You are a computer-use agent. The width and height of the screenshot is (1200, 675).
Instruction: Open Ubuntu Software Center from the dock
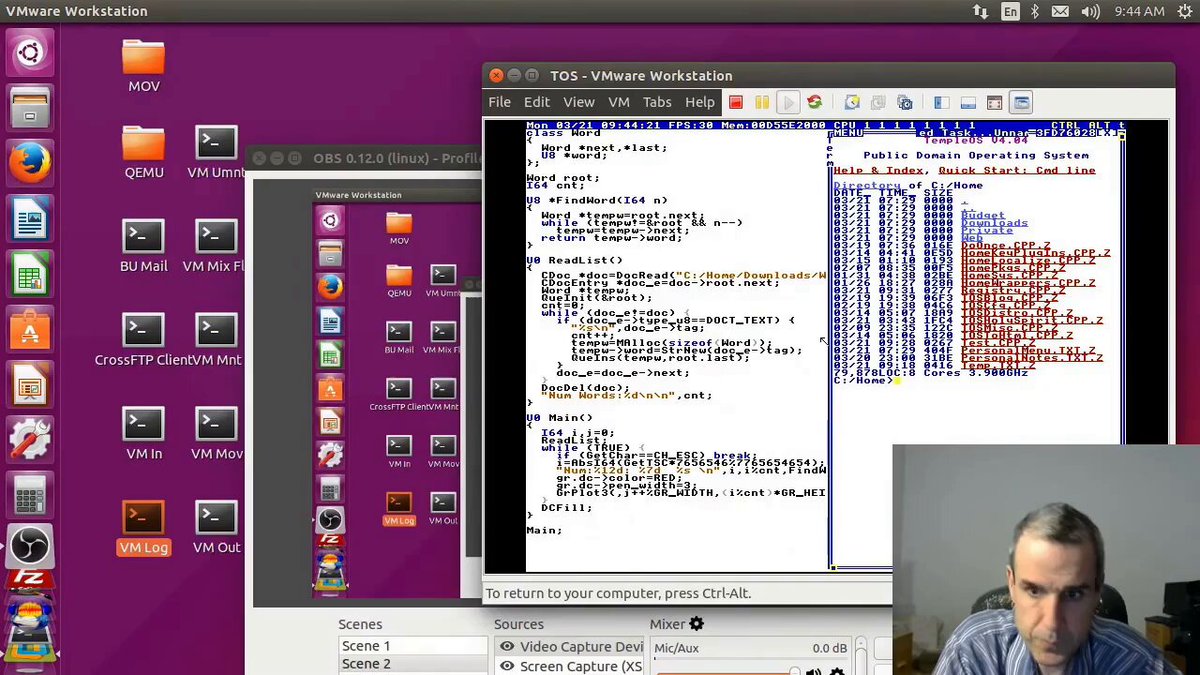click(x=30, y=329)
